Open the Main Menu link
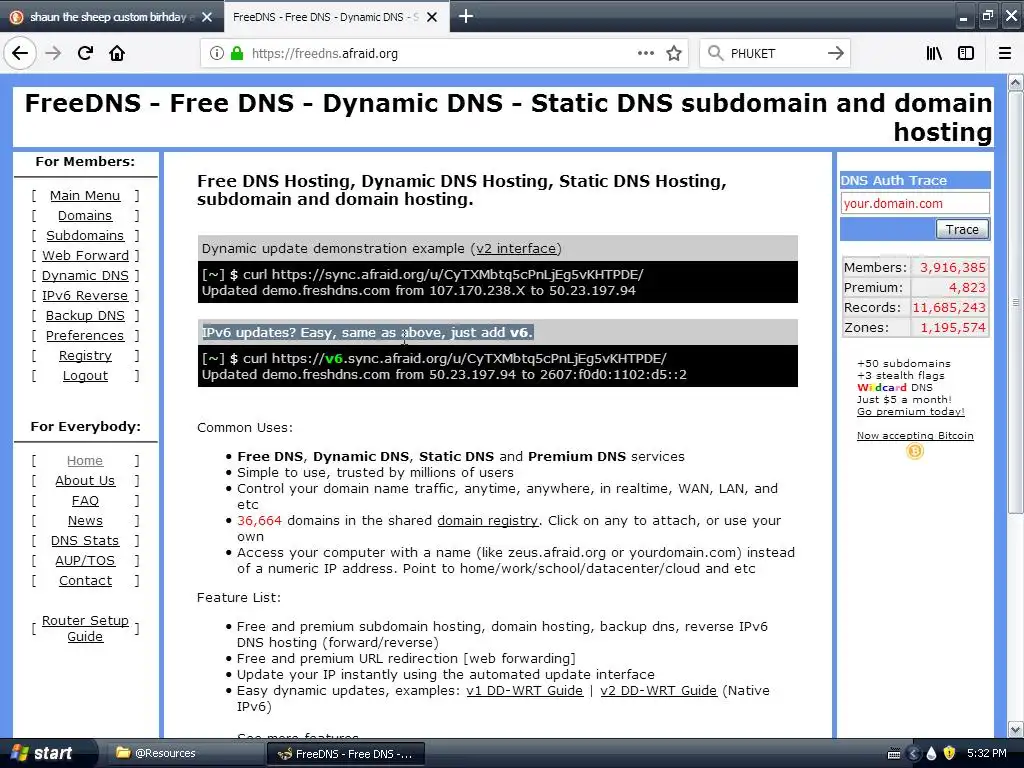 [85, 195]
